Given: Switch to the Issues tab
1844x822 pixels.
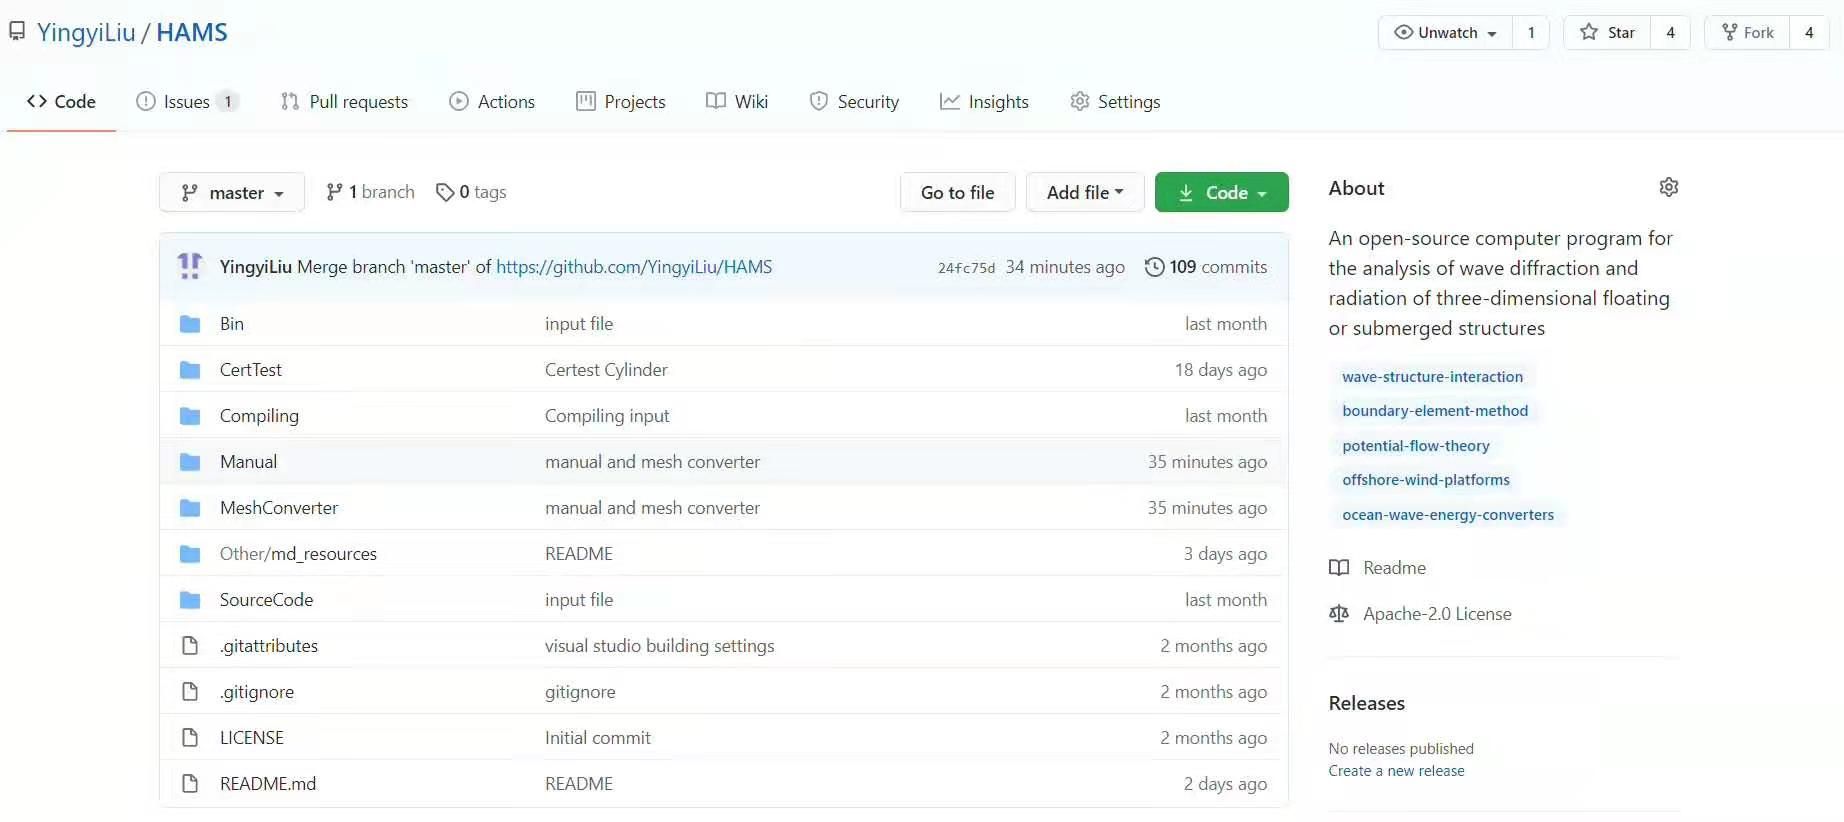Looking at the screenshot, I should click(x=186, y=102).
